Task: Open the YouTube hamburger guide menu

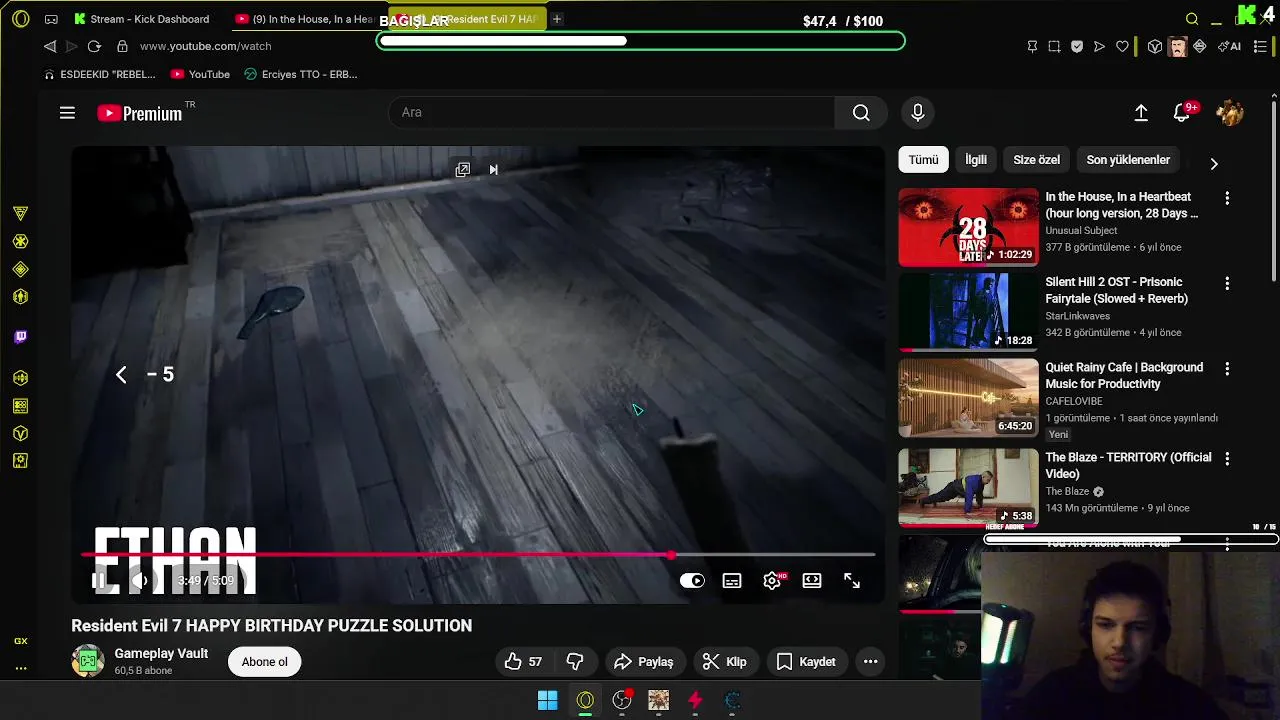Action: pyautogui.click(x=67, y=113)
